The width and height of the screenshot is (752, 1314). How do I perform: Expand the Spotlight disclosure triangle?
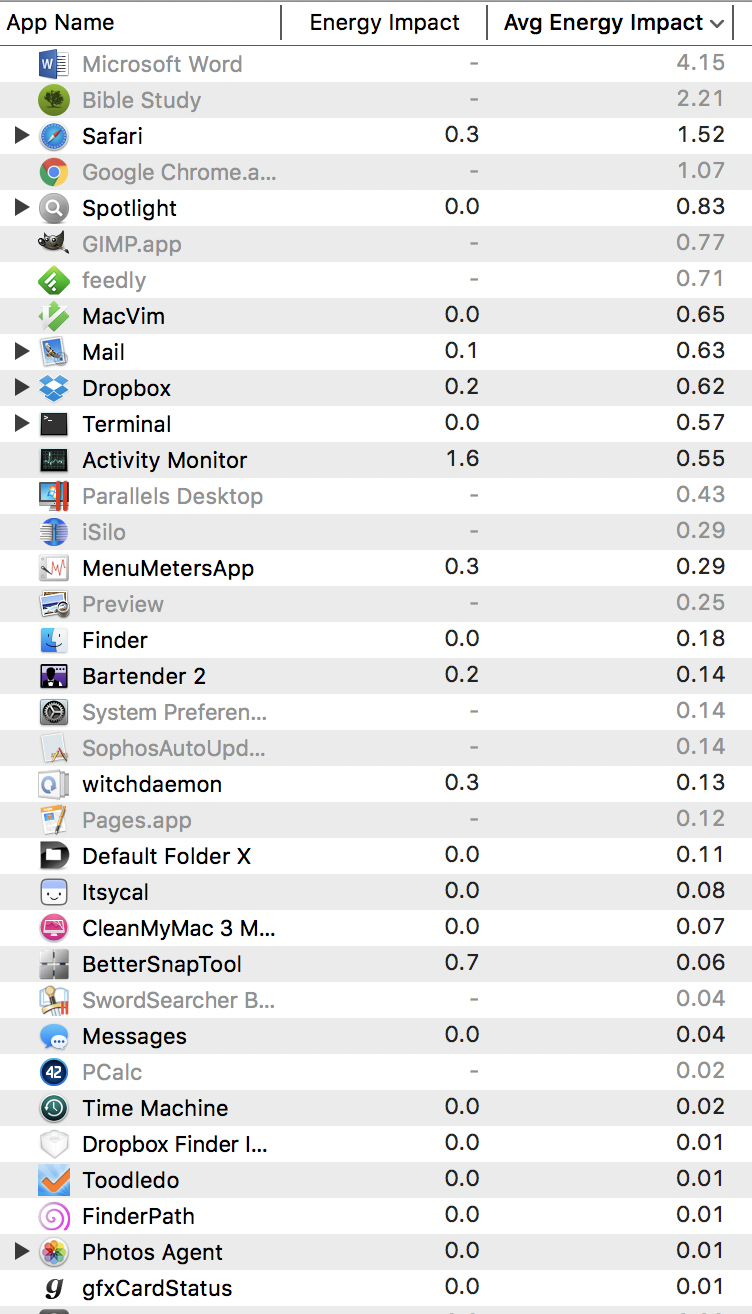[22, 208]
